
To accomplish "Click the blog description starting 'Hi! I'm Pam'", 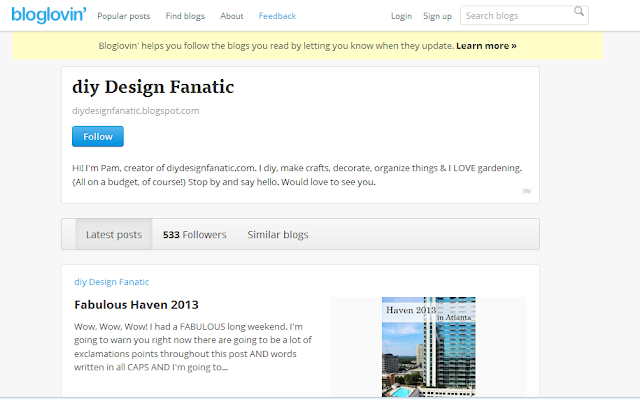I will click(297, 175).
